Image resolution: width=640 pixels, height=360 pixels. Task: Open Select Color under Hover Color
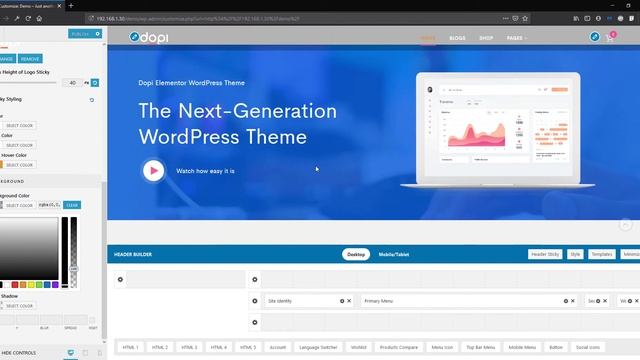(19, 165)
